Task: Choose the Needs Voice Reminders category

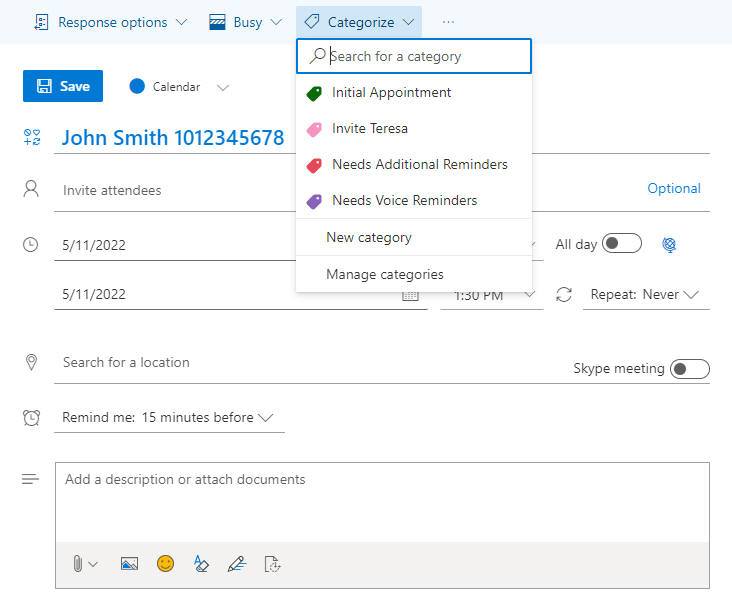Action: [404, 201]
